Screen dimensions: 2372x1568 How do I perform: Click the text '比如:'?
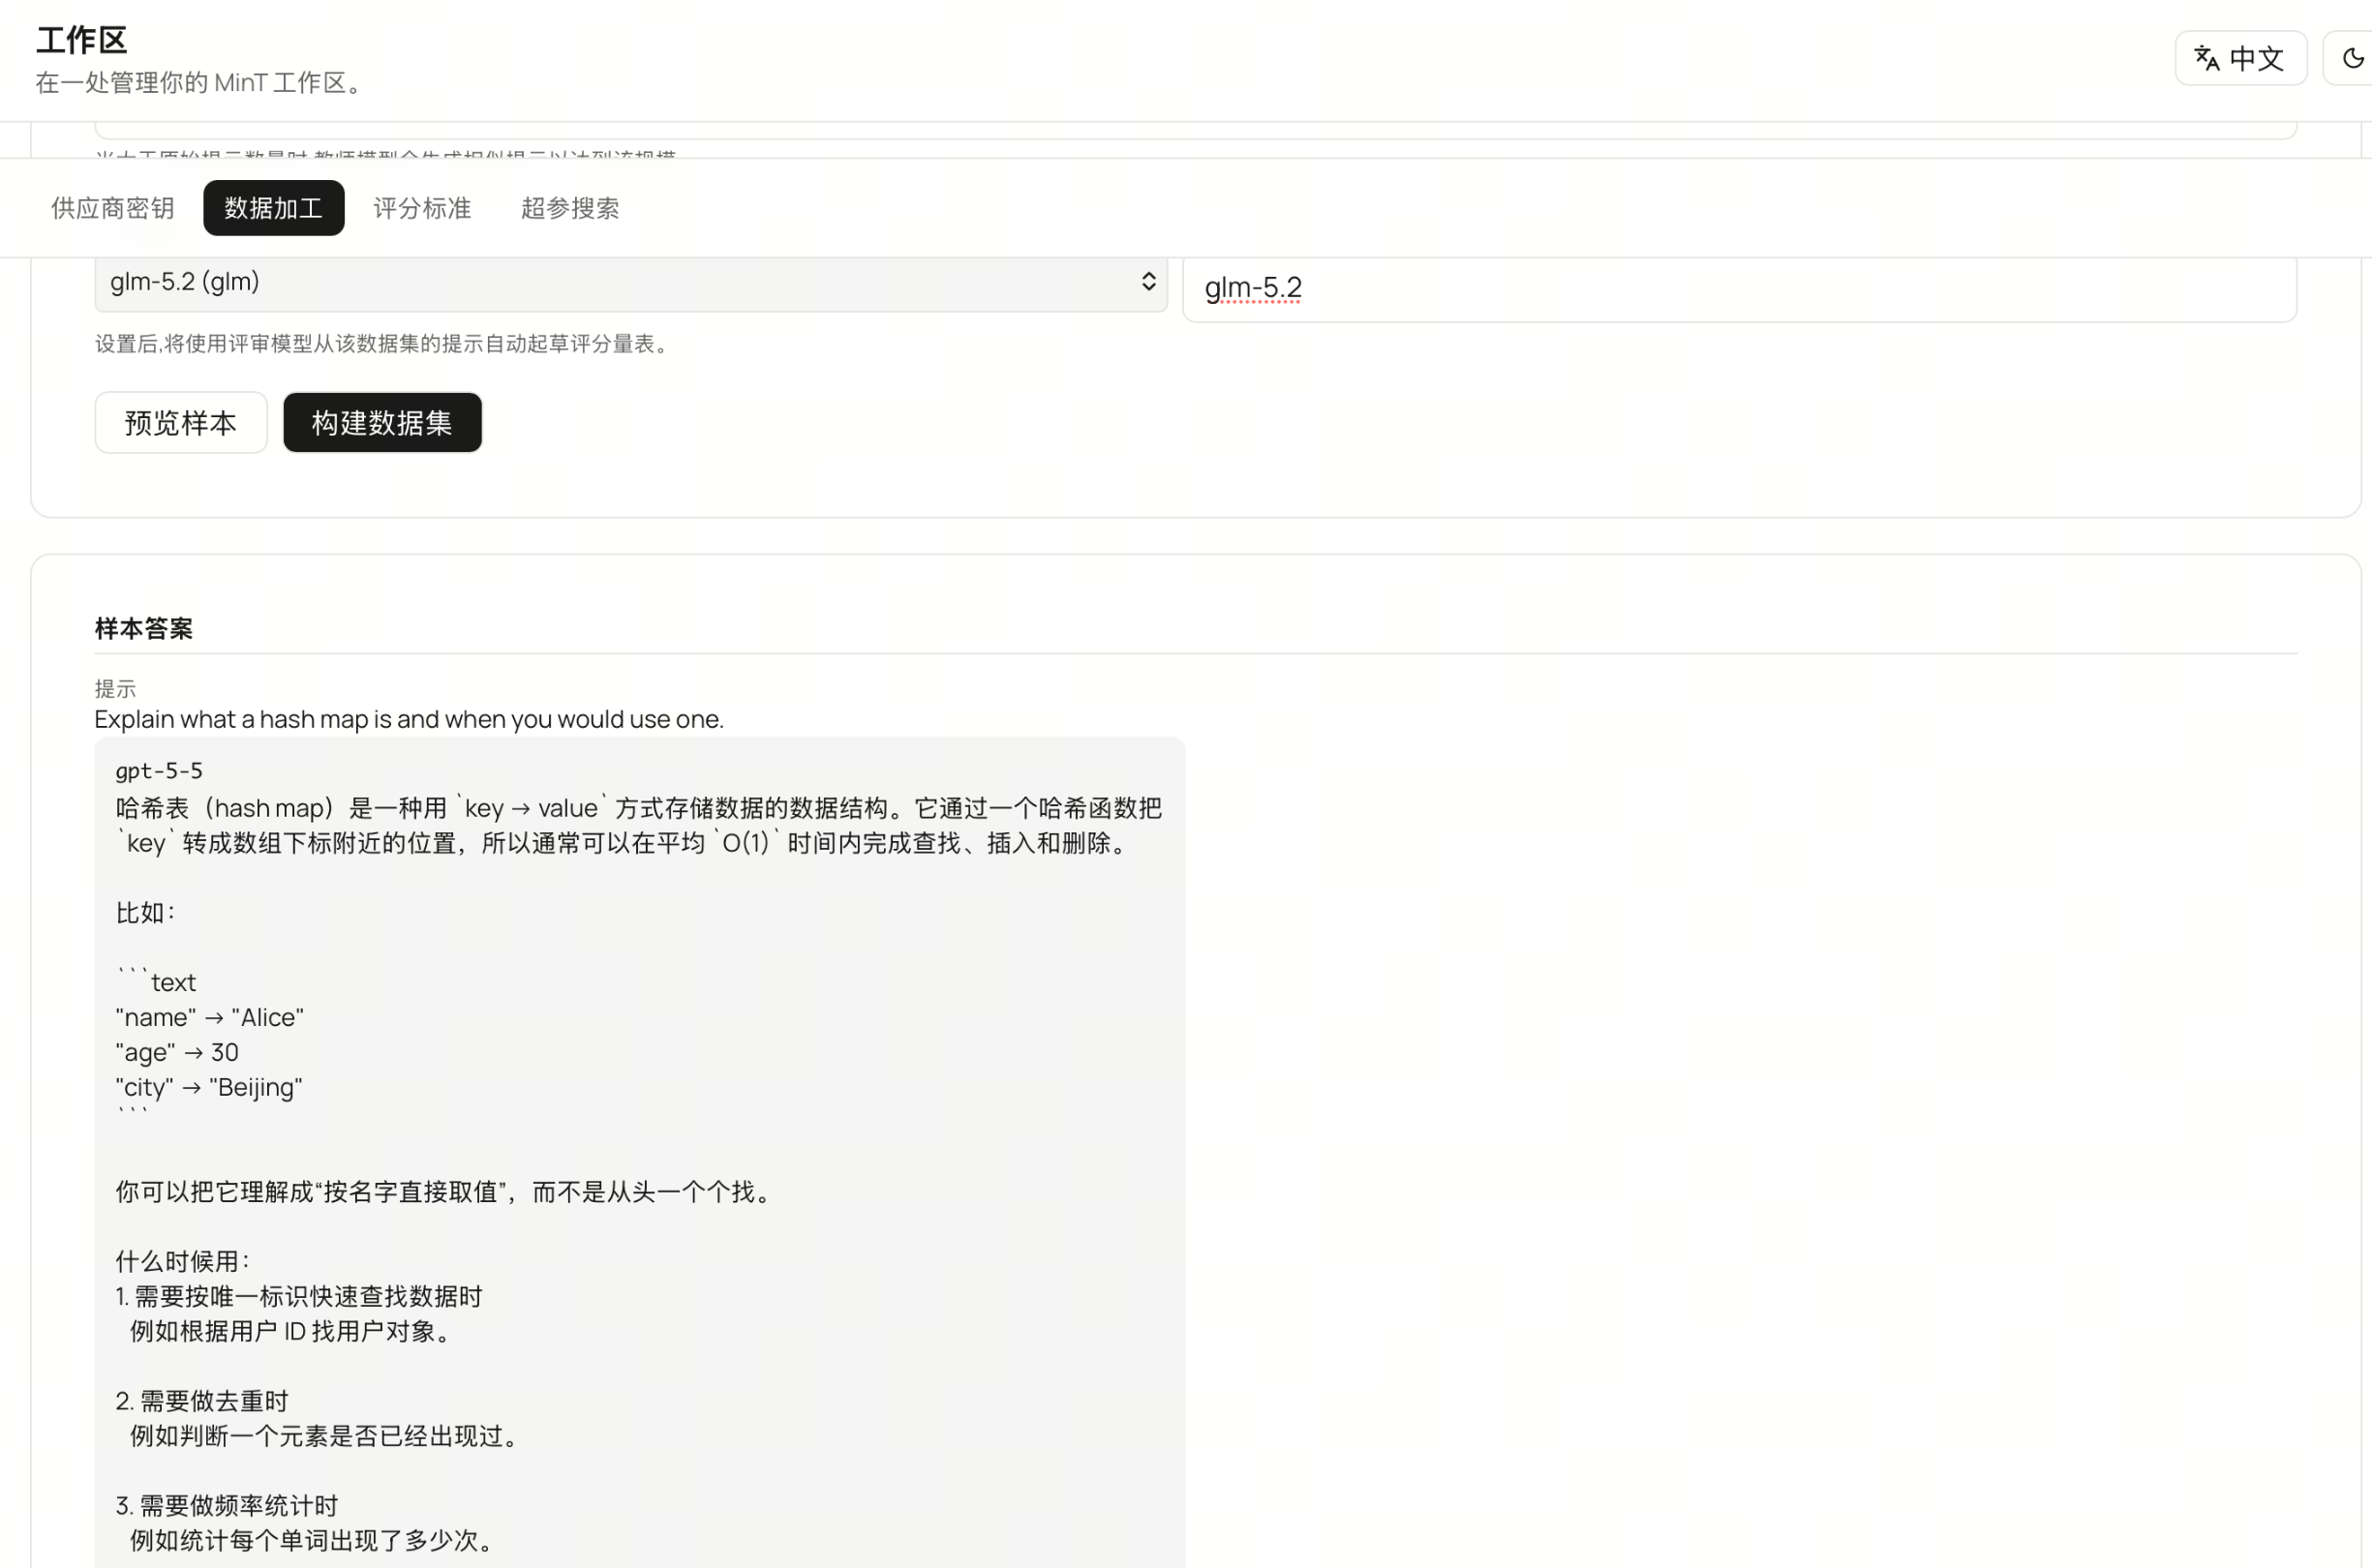pyautogui.click(x=145, y=912)
